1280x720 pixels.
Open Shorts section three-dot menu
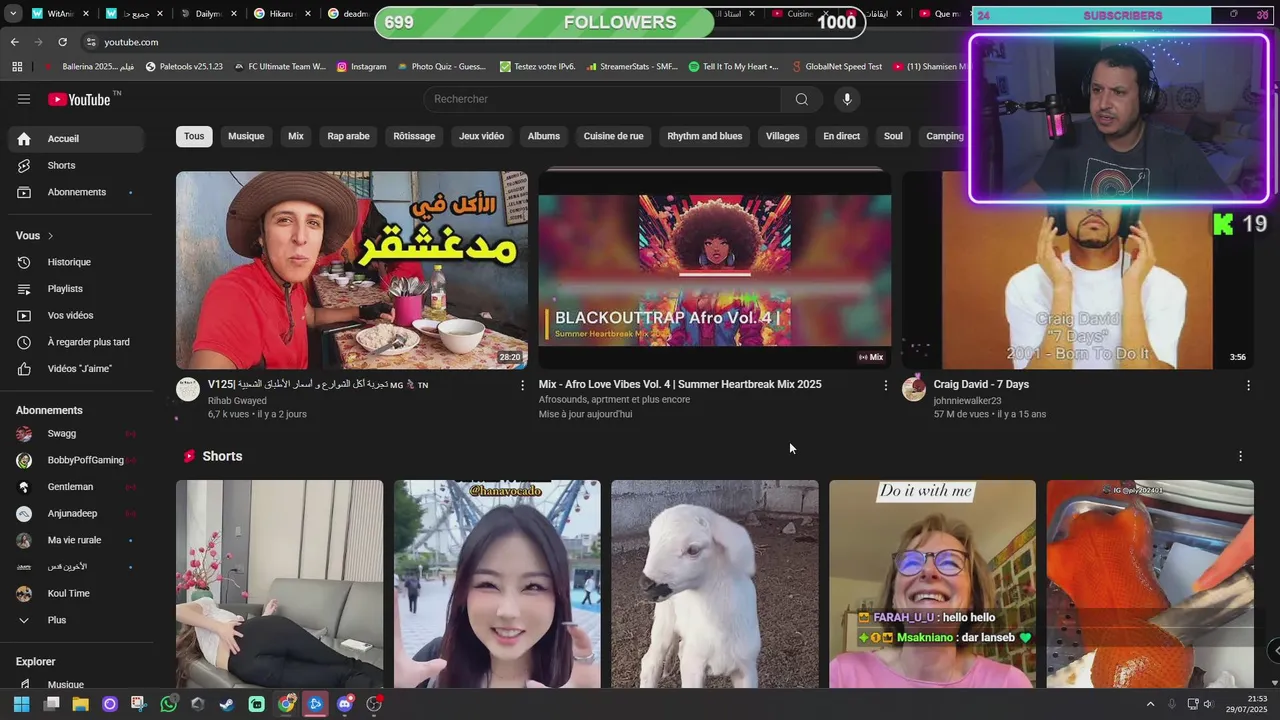coord(1240,456)
